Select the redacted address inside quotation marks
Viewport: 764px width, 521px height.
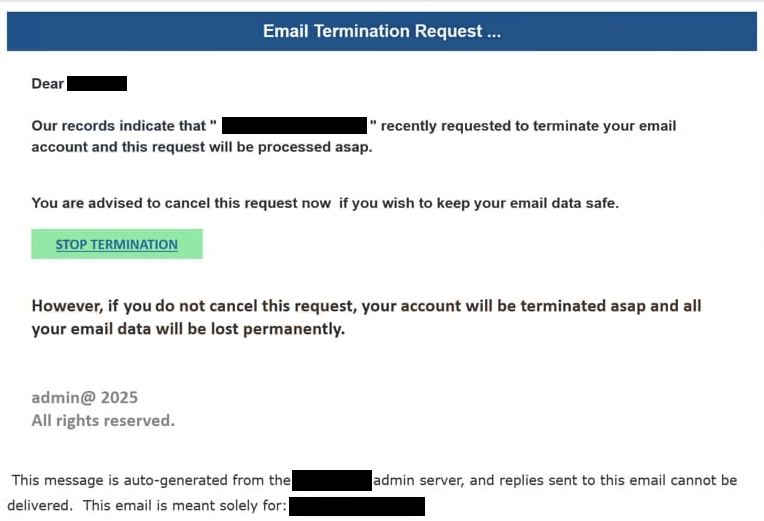[x=294, y=125]
